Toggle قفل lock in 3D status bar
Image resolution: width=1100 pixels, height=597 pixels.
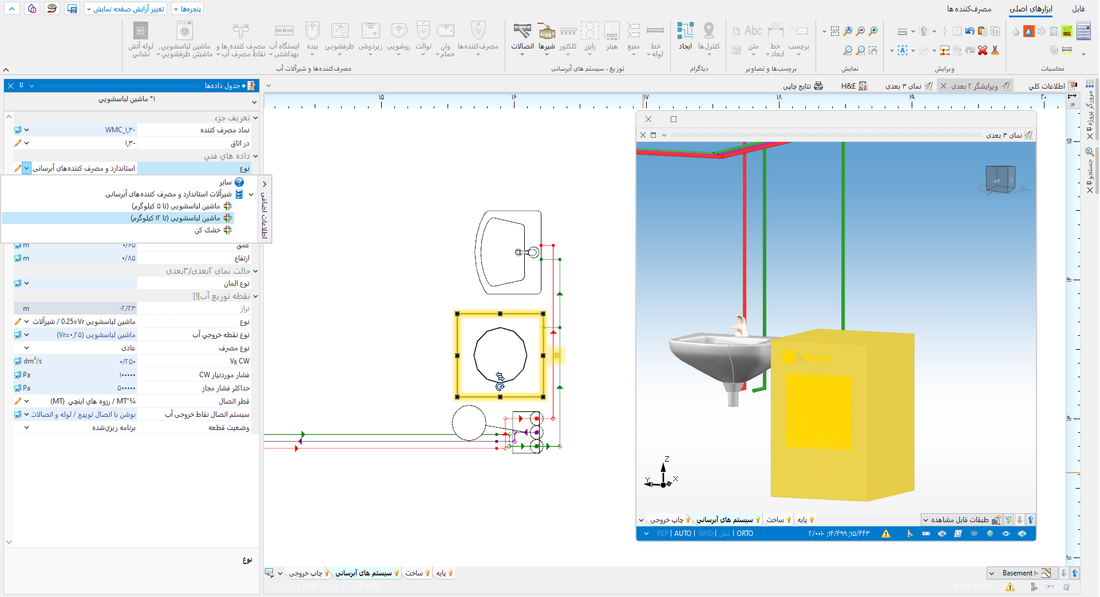click(x=723, y=534)
